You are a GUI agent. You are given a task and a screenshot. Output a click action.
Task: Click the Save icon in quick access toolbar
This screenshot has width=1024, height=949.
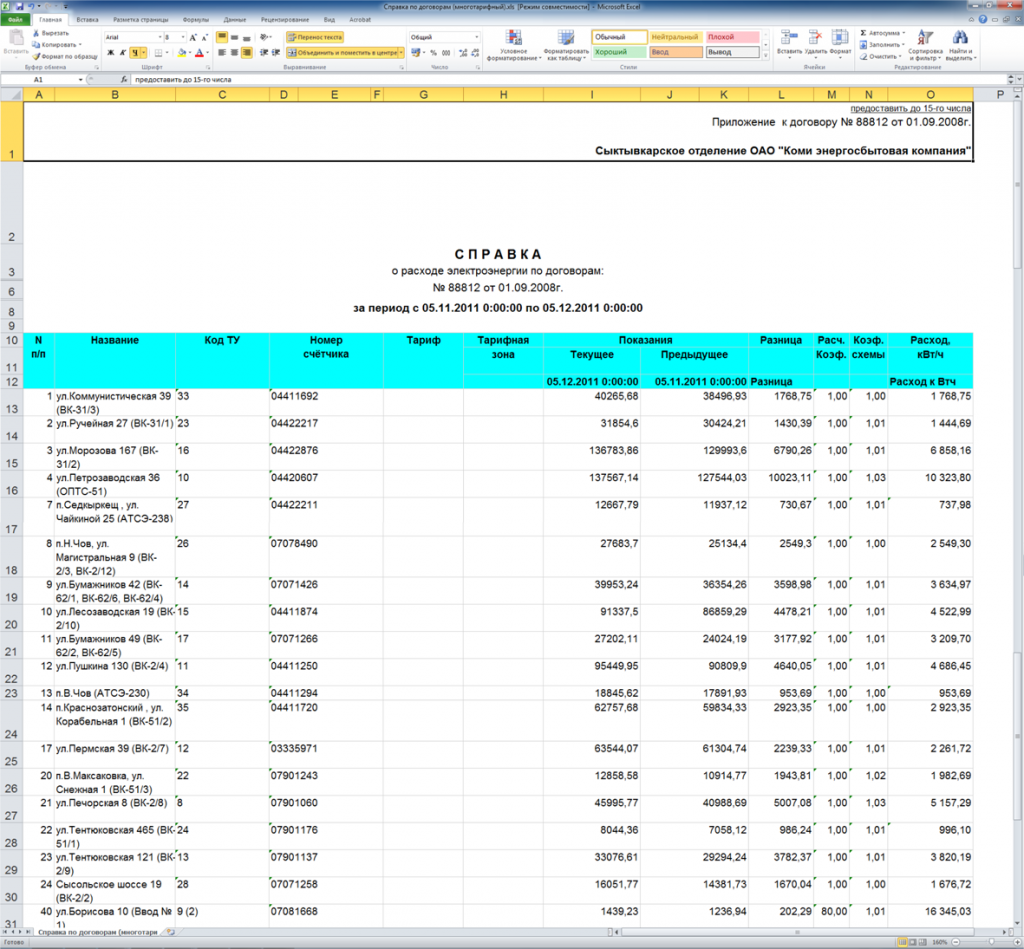[20, 7]
